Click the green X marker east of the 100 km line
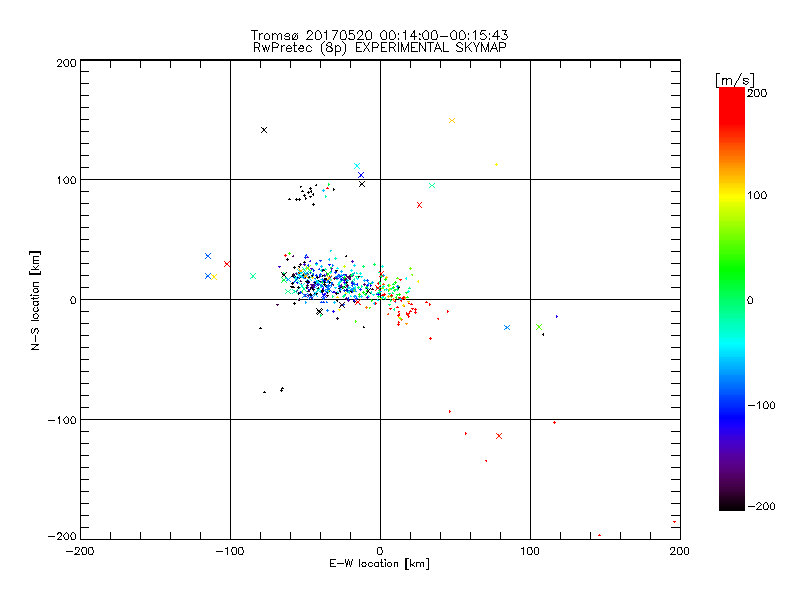The height and width of the screenshot is (600, 800). point(539,327)
